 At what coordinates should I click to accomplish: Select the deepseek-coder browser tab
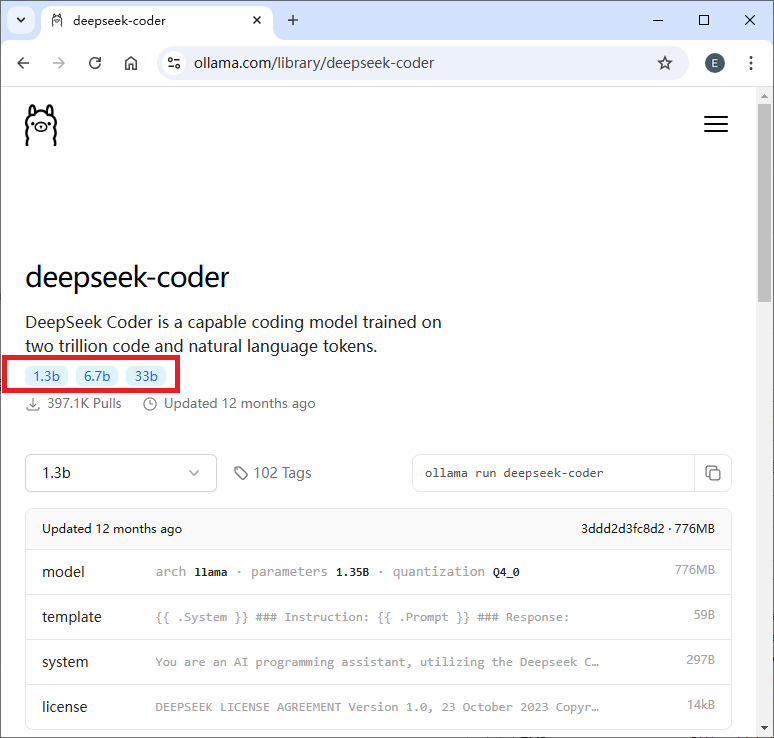click(157, 21)
